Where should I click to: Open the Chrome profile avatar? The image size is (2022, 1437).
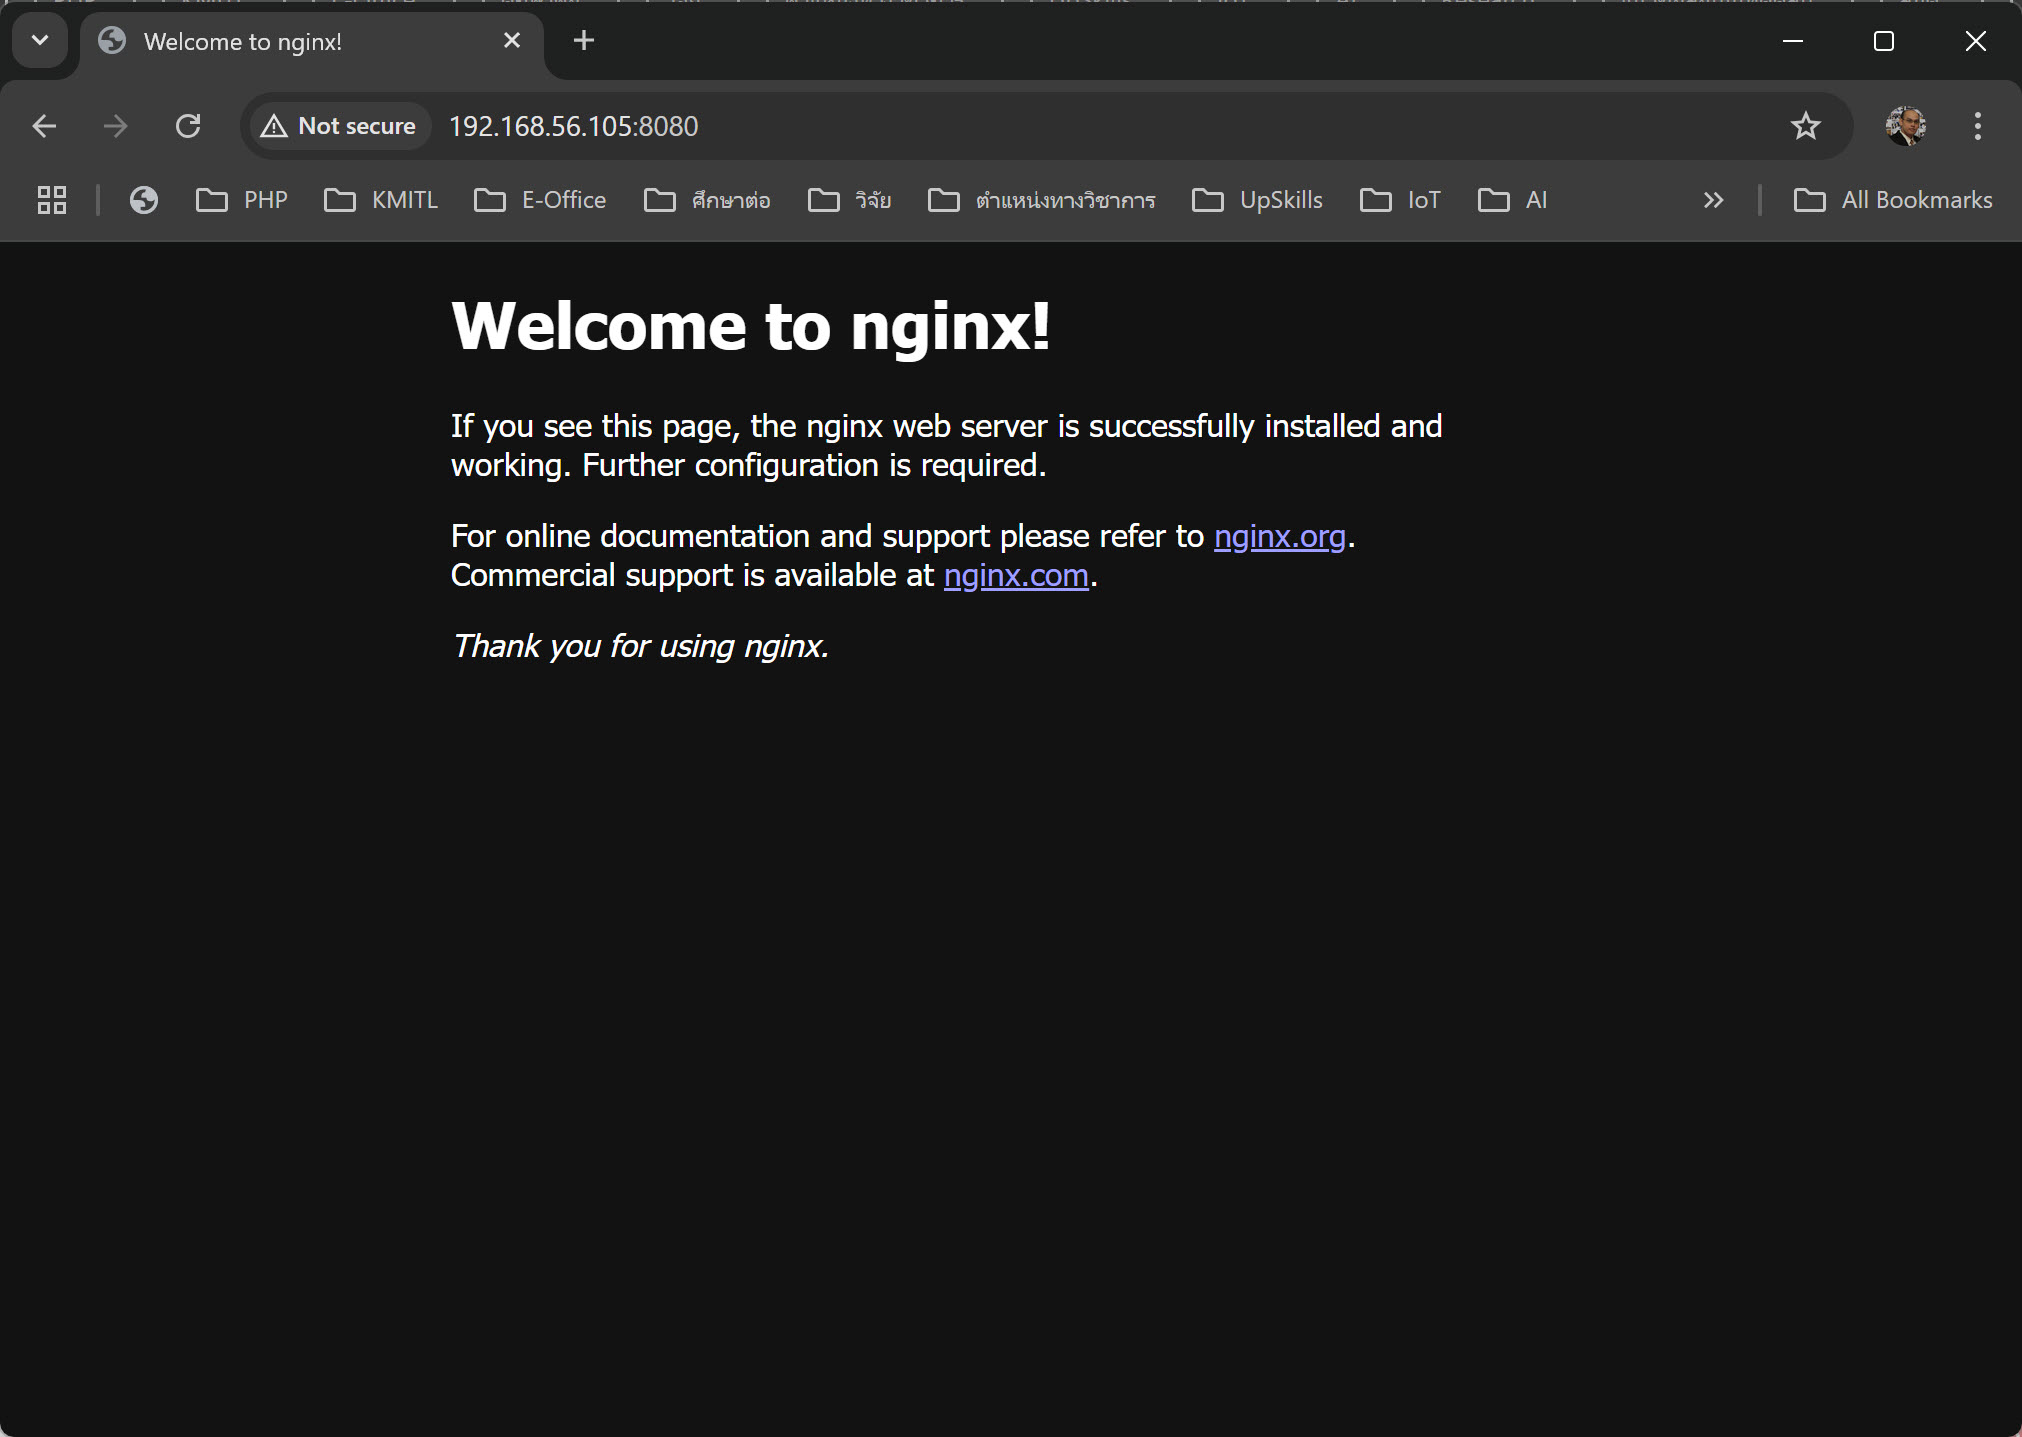pos(1906,126)
